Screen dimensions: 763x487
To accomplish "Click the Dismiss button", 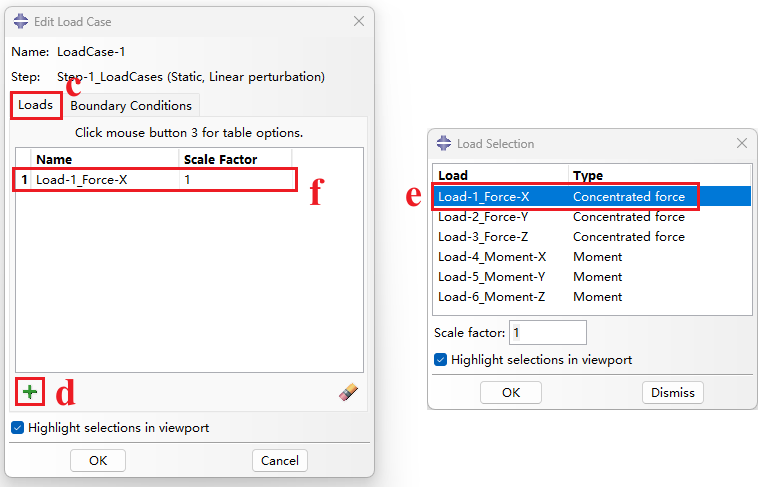I will point(672,392).
